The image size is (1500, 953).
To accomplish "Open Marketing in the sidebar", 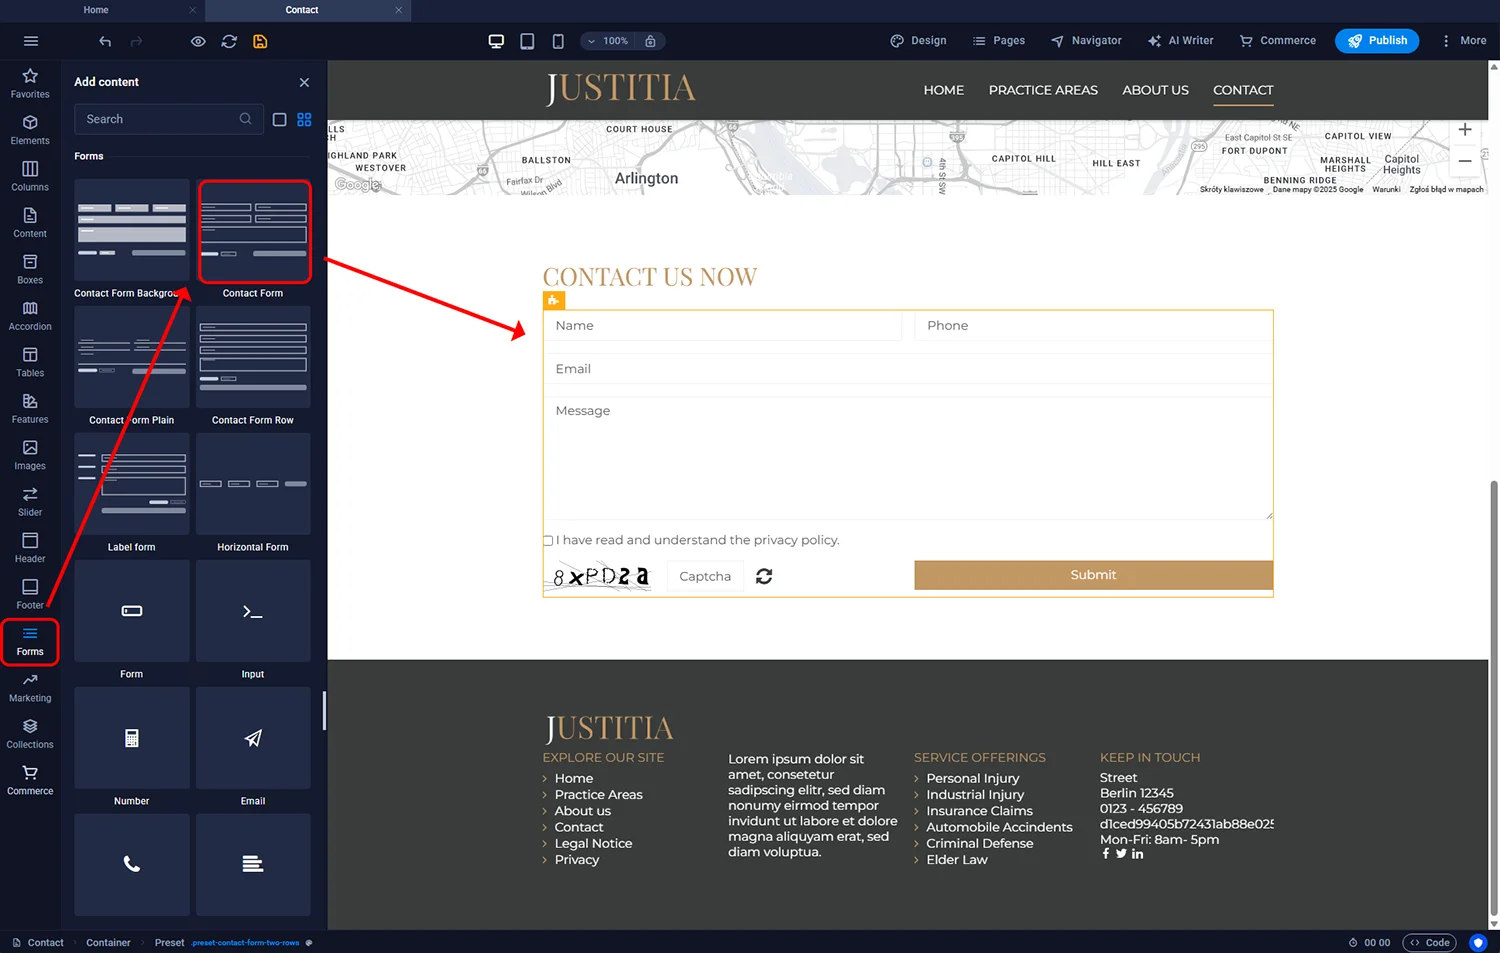I will click(30, 688).
